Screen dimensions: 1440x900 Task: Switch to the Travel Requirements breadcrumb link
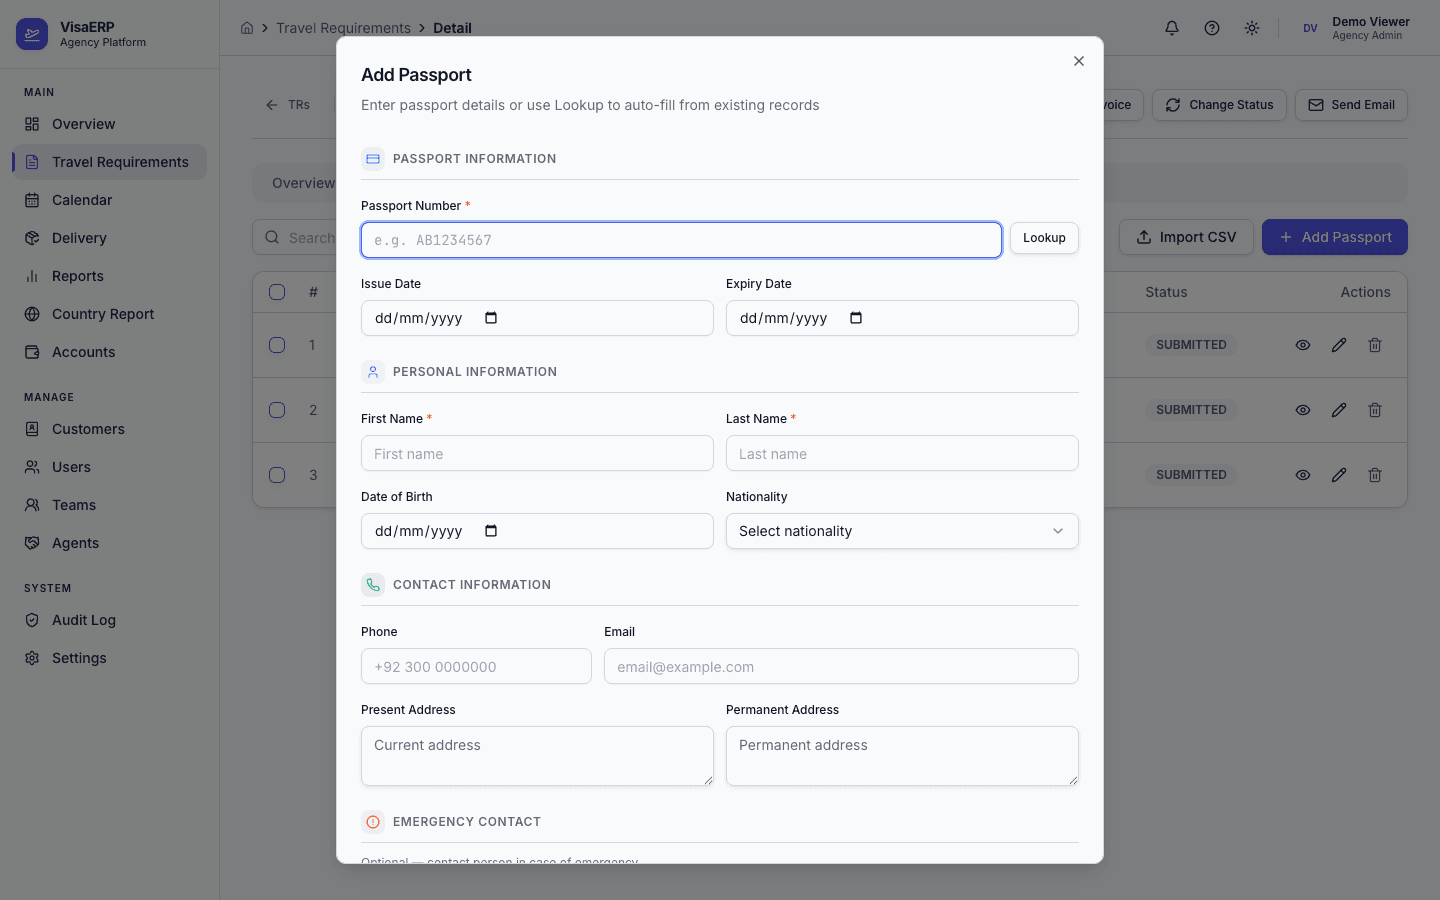344,28
